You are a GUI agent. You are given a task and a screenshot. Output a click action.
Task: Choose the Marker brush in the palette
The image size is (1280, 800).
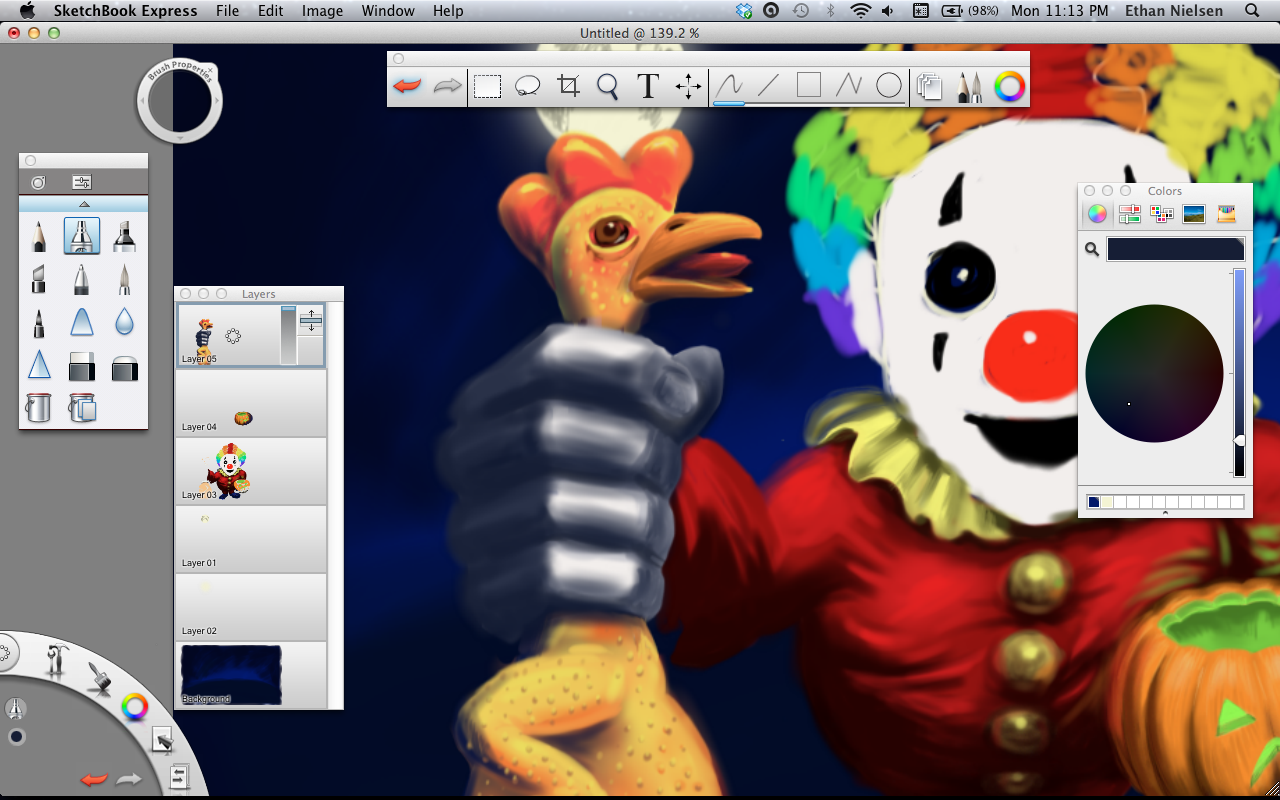click(x=125, y=236)
